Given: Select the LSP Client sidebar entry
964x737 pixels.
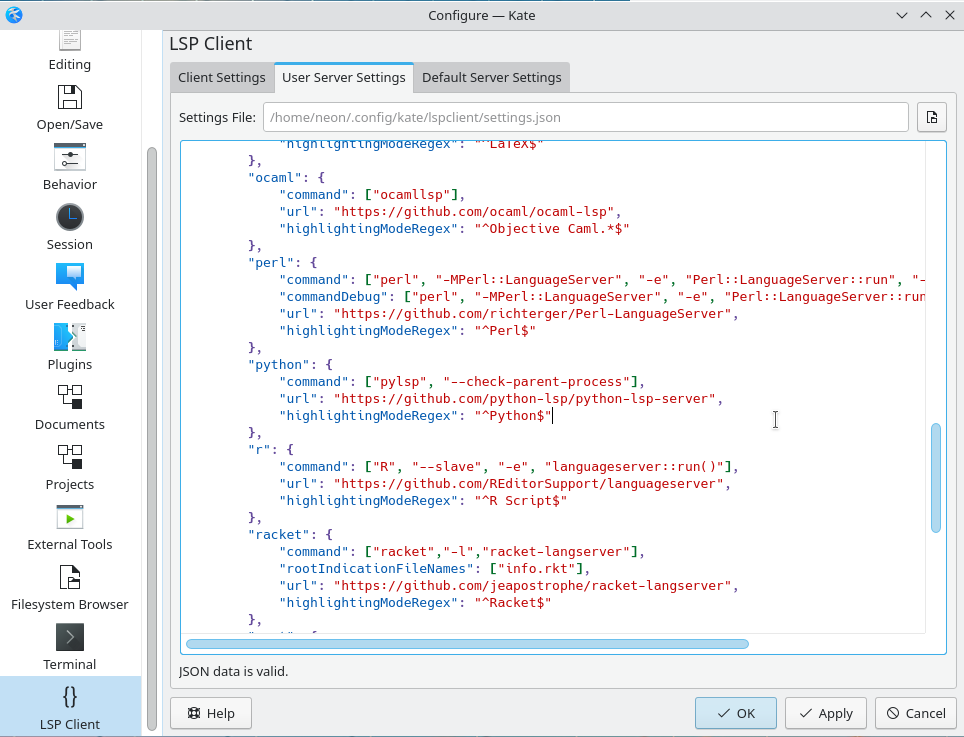Looking at the screenshot, I should pos(69,707).
